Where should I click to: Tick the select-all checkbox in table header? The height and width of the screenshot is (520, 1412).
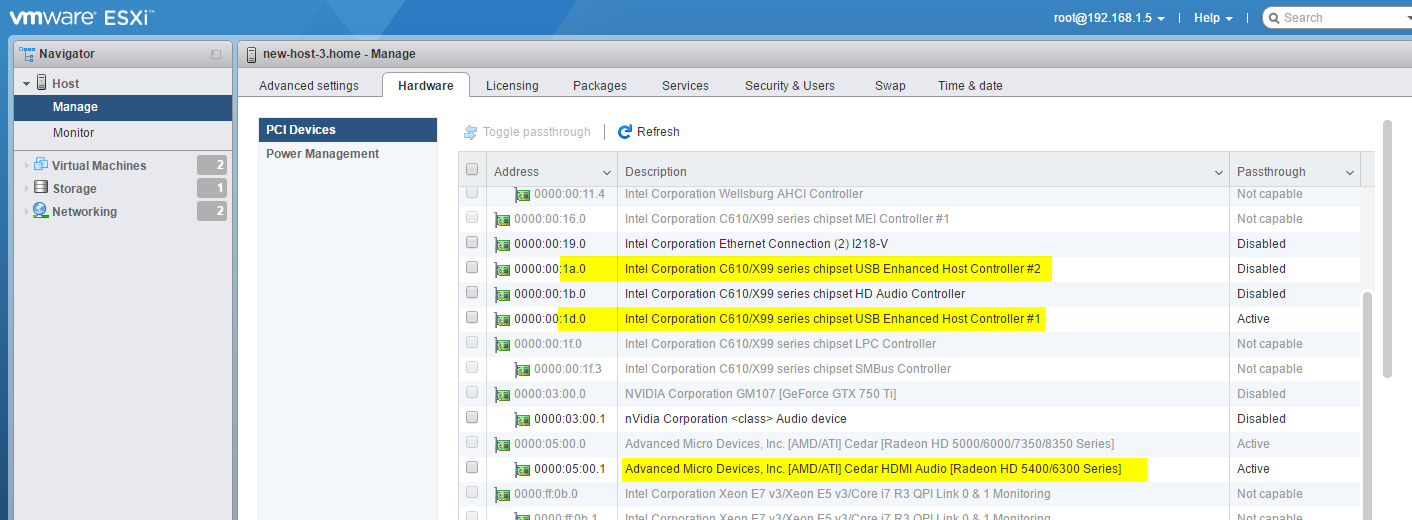(472, 170)
